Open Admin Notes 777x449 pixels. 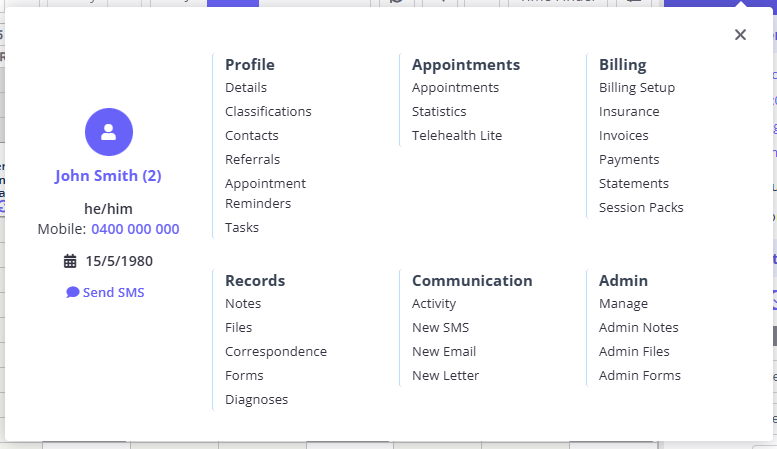point(638,328)
